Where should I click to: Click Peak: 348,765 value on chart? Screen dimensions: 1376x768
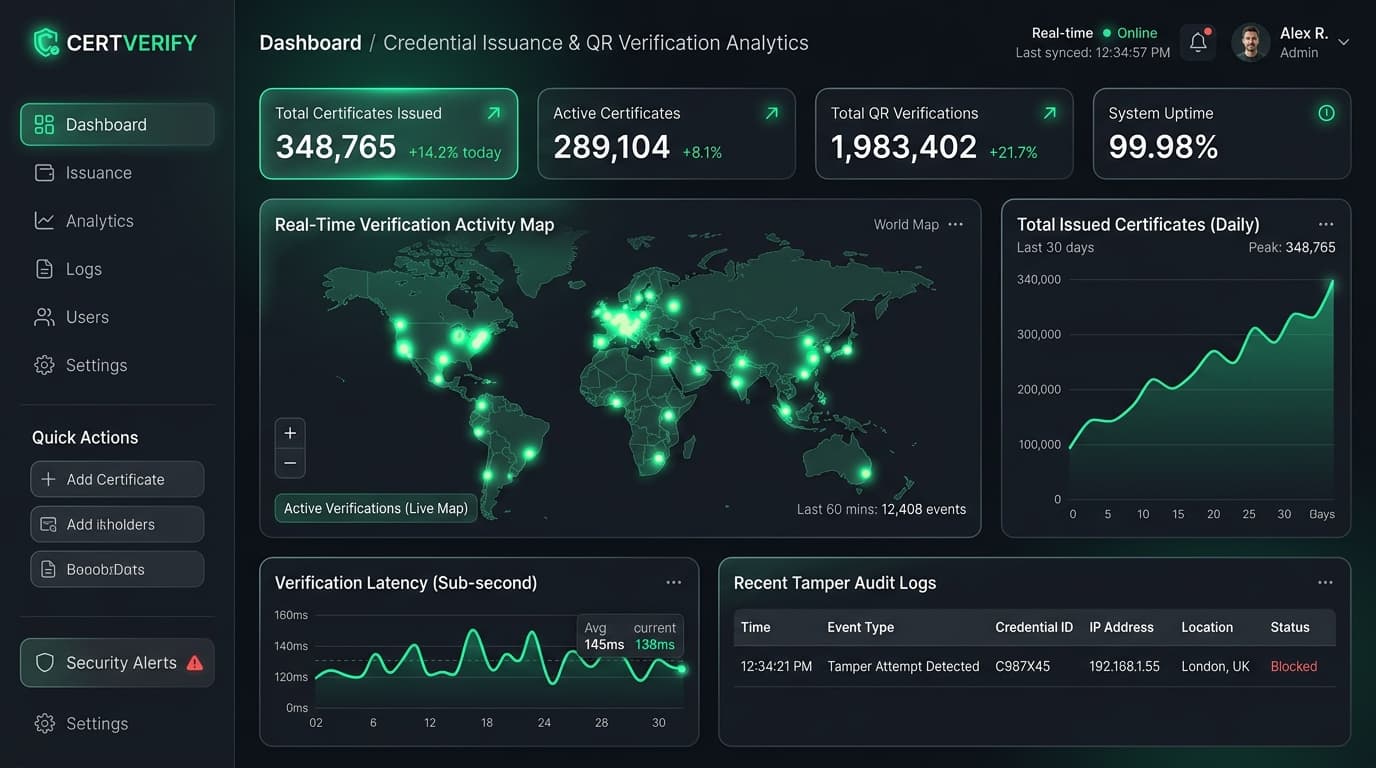(x=1292, y=247)
